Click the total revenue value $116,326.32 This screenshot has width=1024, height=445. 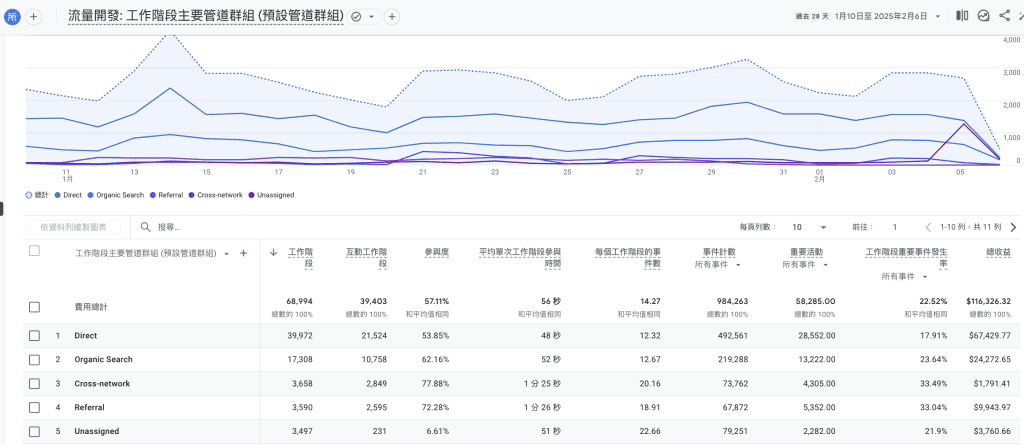pyautogui.click(x=989, y=302)
